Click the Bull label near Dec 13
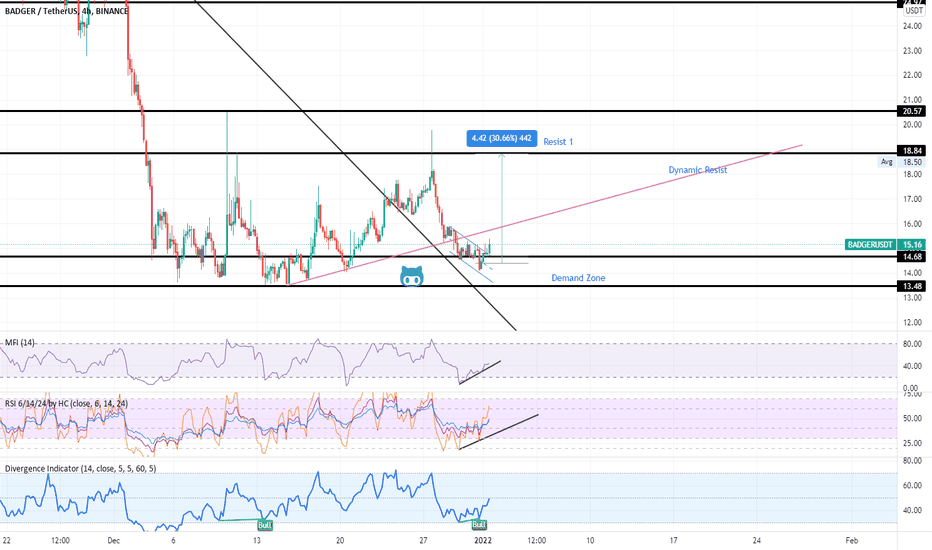Viewport: 932px width, 550px height. pos(265,525)
